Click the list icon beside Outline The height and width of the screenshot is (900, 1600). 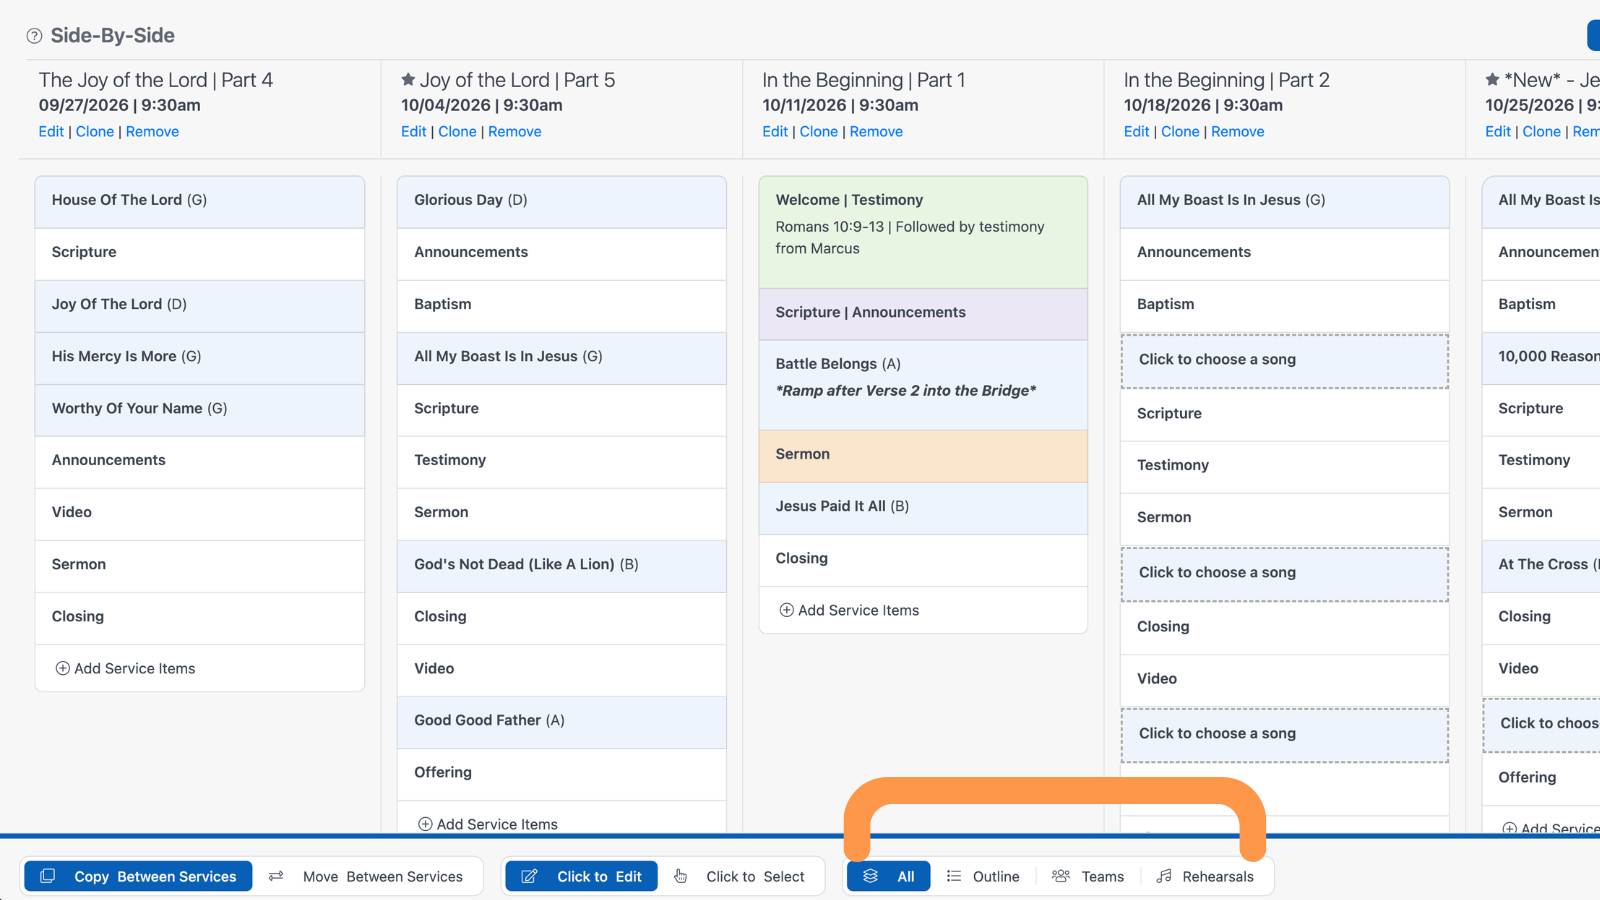click(x=954, y=876)
